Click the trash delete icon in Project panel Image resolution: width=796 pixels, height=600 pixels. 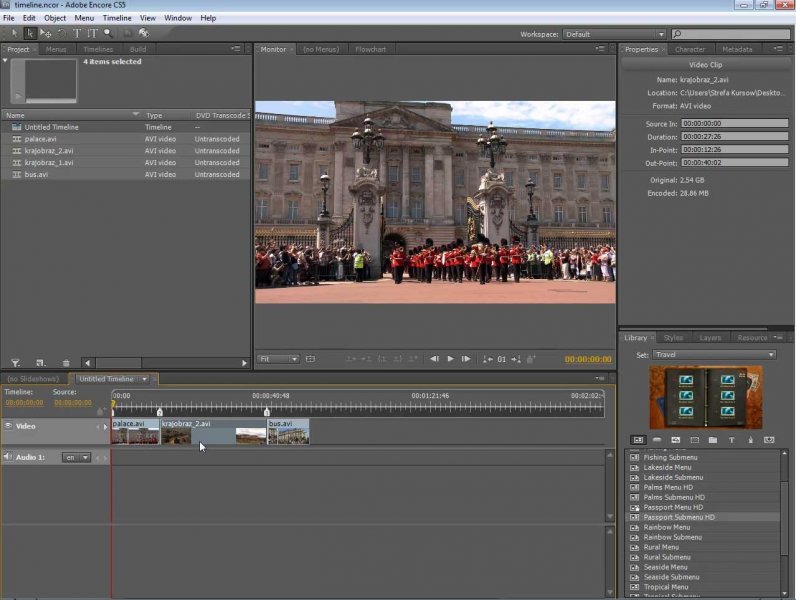click(66, 362)
